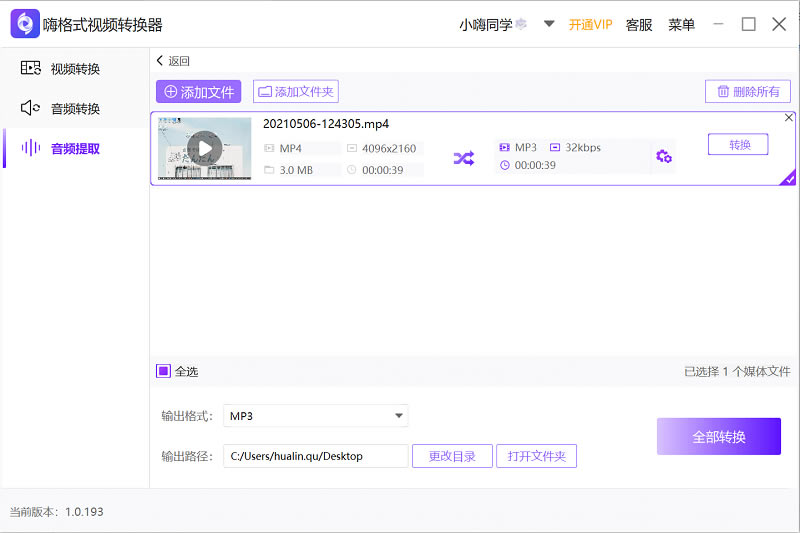Expand the 输出格式 MP3 dropdown
This screenshot has width=800, height=533.
pos(399,416)
